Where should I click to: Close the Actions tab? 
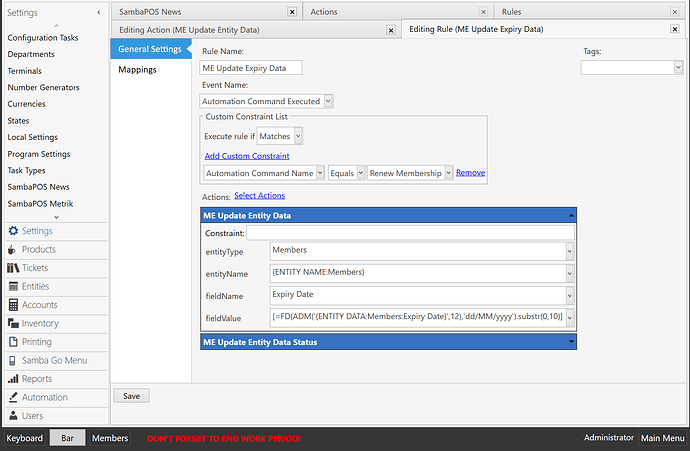click(483, 12)
